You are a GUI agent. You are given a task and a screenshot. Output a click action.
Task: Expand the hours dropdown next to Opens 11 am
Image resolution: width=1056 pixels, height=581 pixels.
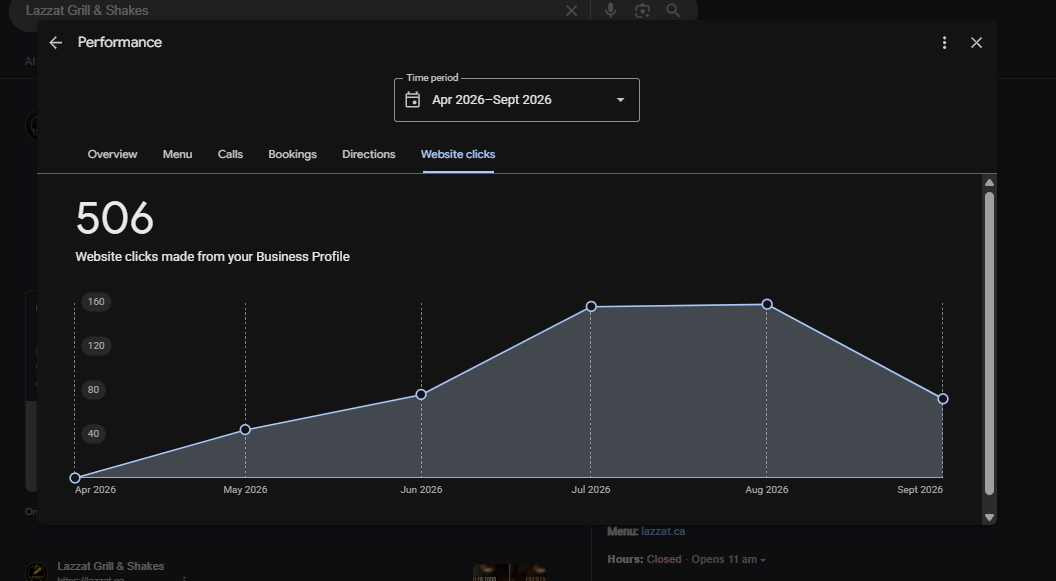(x=763, y=560)
